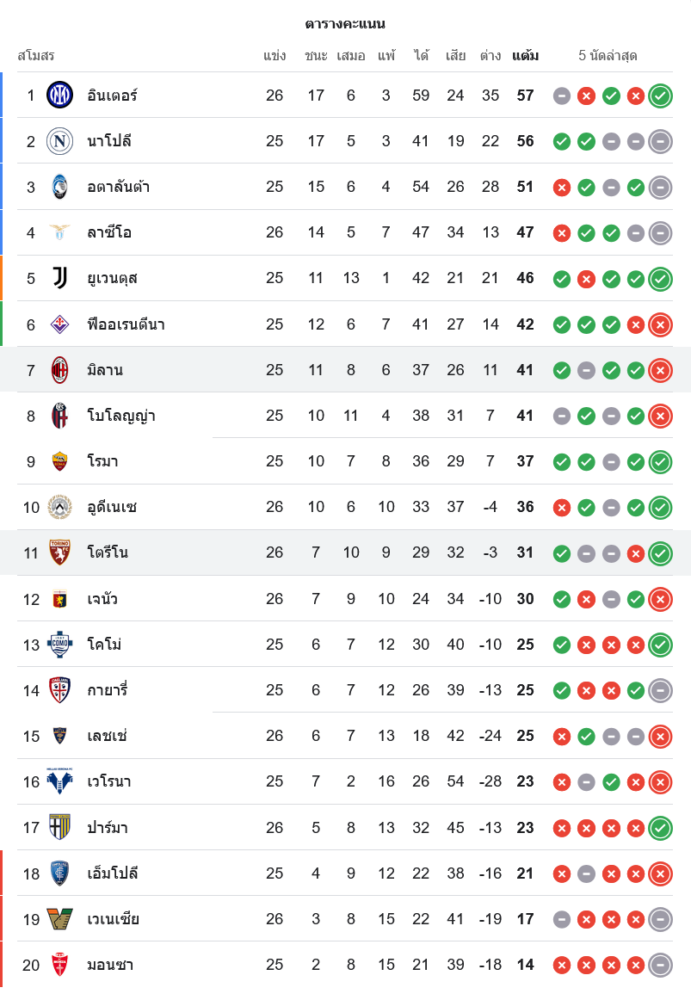Tap the Fiorentina purple crest
The width and height of the screenshot is (691, 1000).
[x=60, y=324]
